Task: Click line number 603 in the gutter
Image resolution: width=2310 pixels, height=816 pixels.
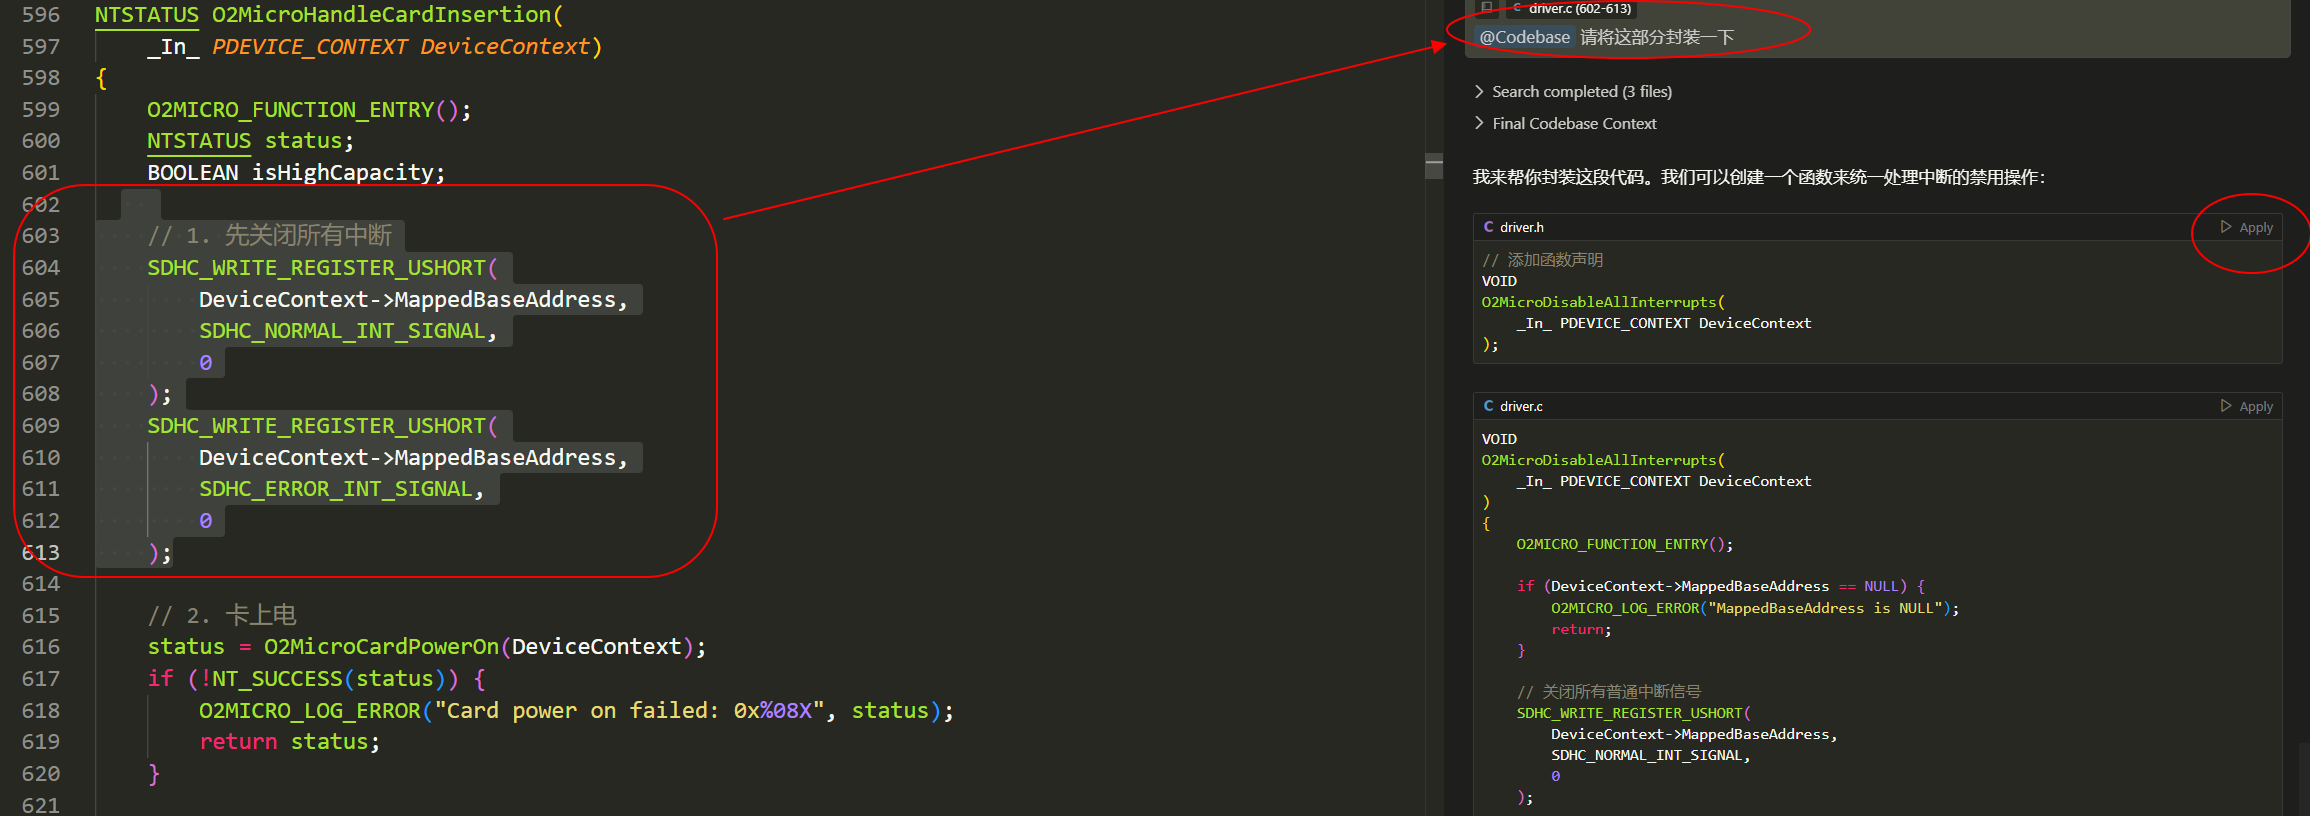Action: tap(41, 236)
